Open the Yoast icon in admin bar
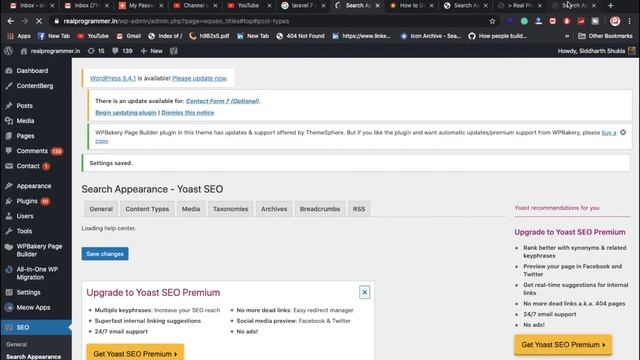The height and width of the screenshot is (360, 640). pyautogui.click(x=173, y=51)
